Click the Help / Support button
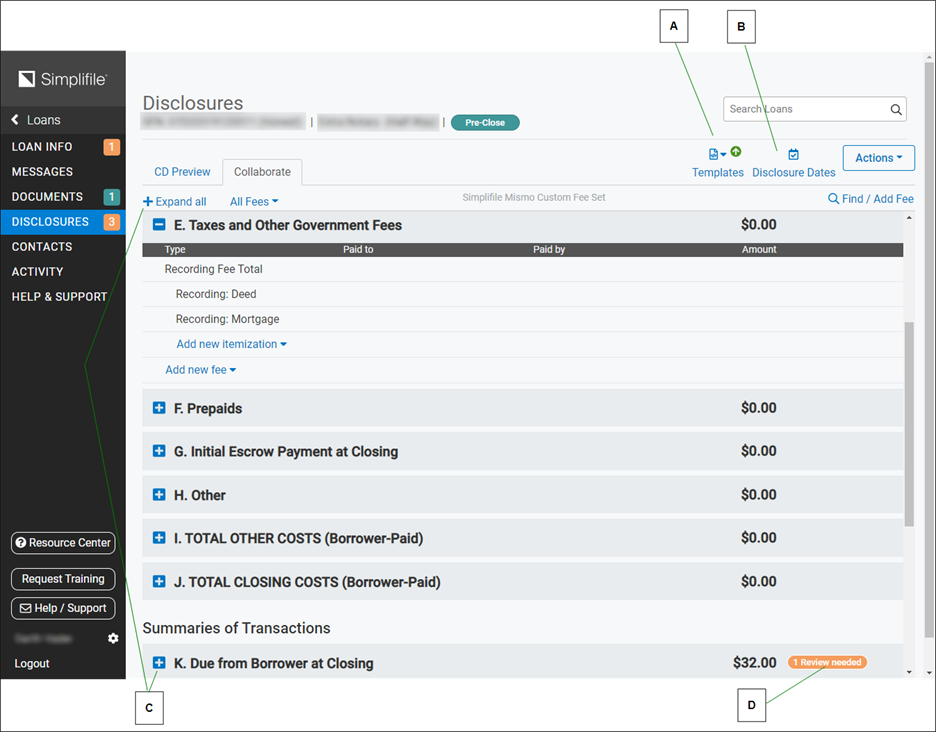This screenshot has height=732, width=936. [63, 608]
